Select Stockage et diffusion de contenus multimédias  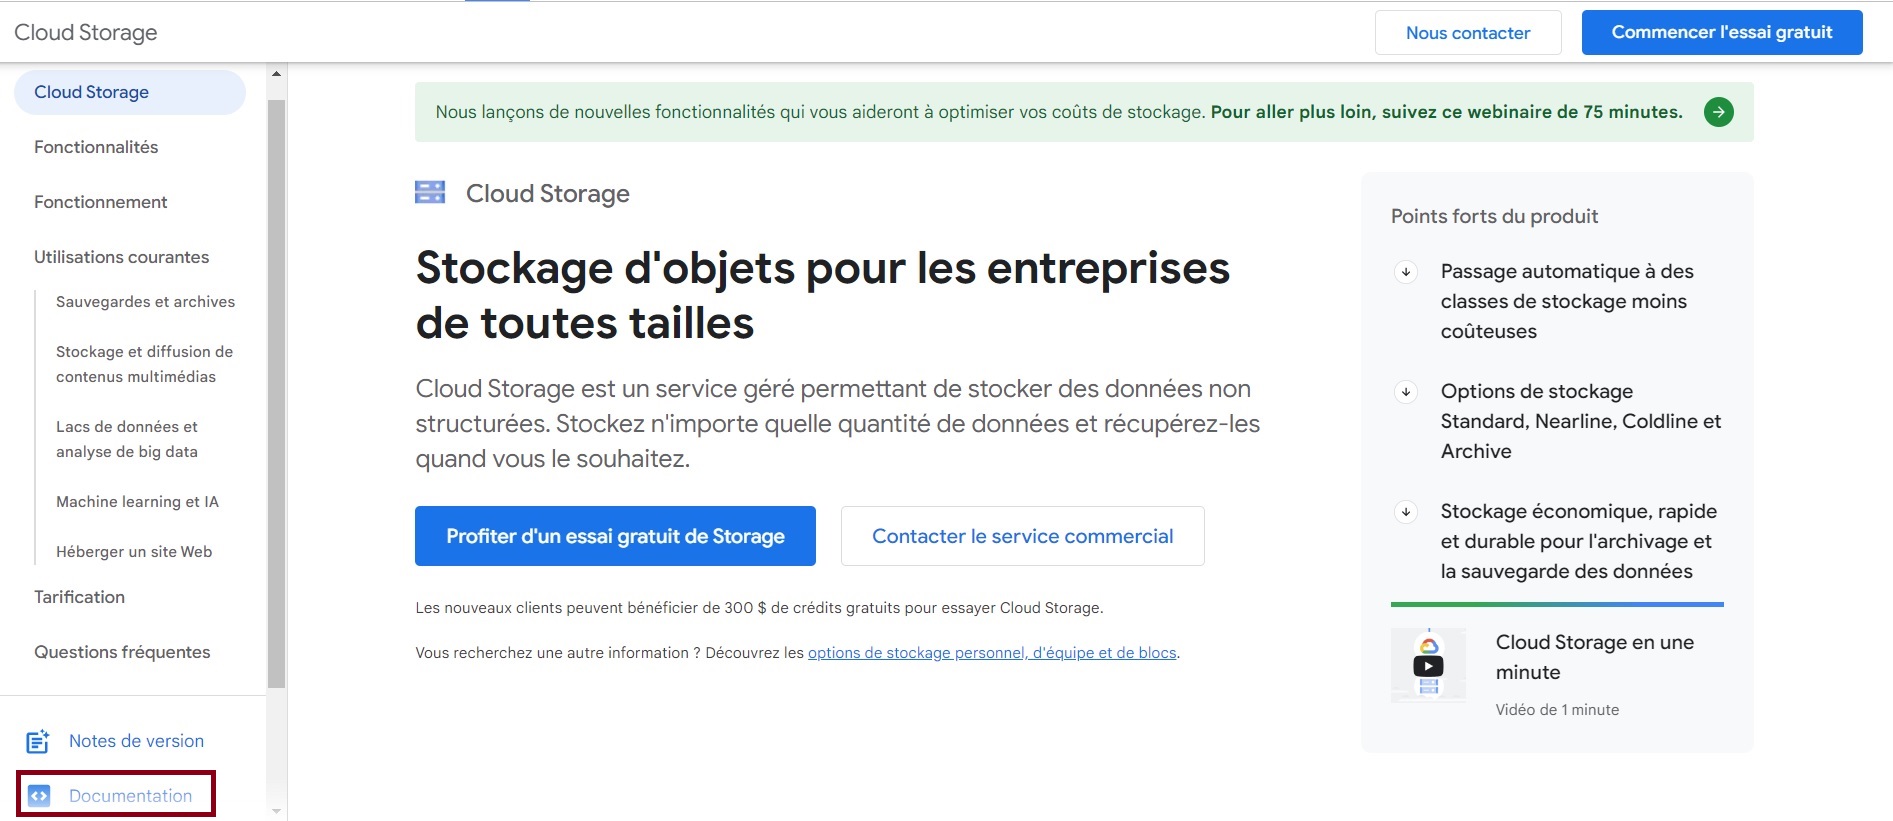click(145, 364)
